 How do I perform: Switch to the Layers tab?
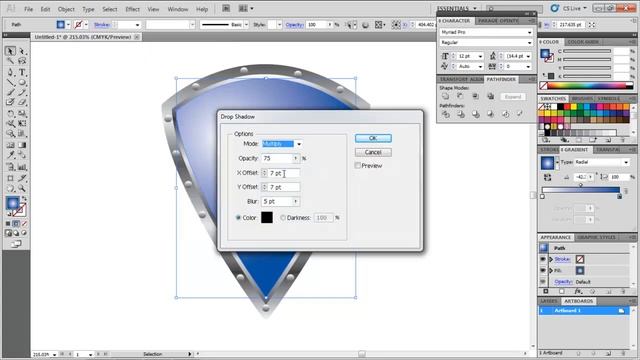point(549,301)
